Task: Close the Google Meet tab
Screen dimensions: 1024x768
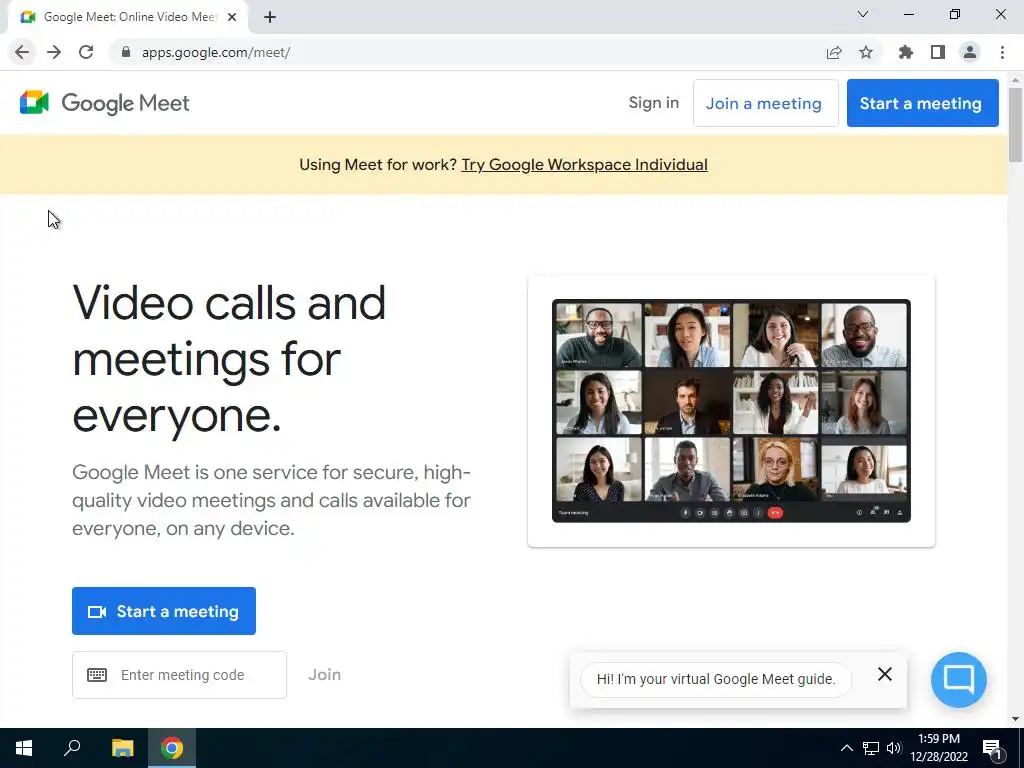Action: [232, 17]
